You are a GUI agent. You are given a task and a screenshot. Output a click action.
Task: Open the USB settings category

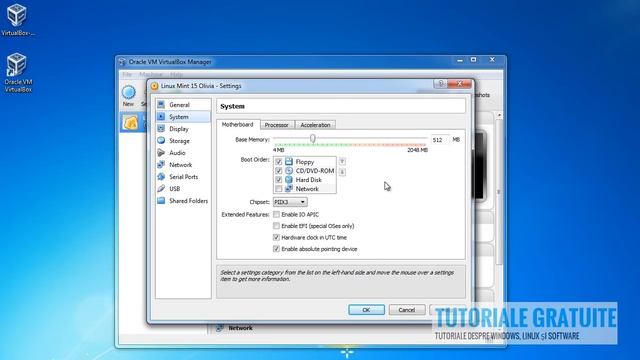click(183, 189)
